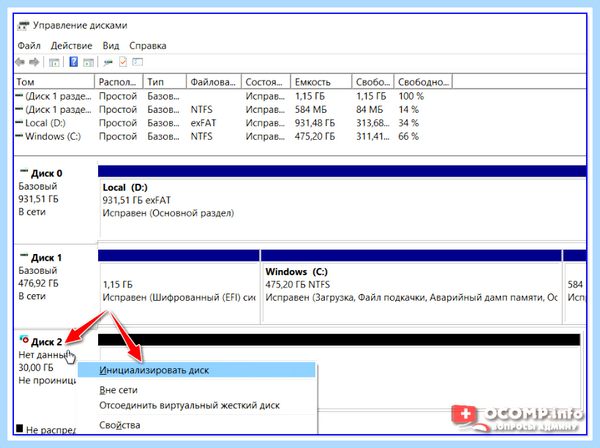Click the Диск 1 drive icon
The width and height of the screenshot is (600, 448).
pos(24,255)
